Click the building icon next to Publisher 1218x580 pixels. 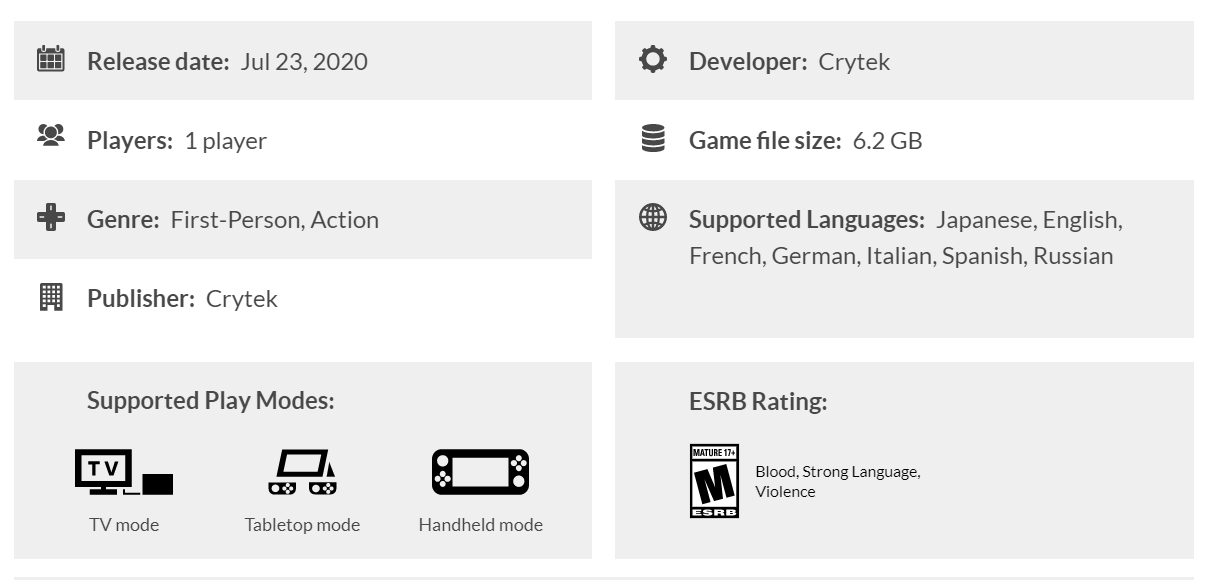(51, 297)
